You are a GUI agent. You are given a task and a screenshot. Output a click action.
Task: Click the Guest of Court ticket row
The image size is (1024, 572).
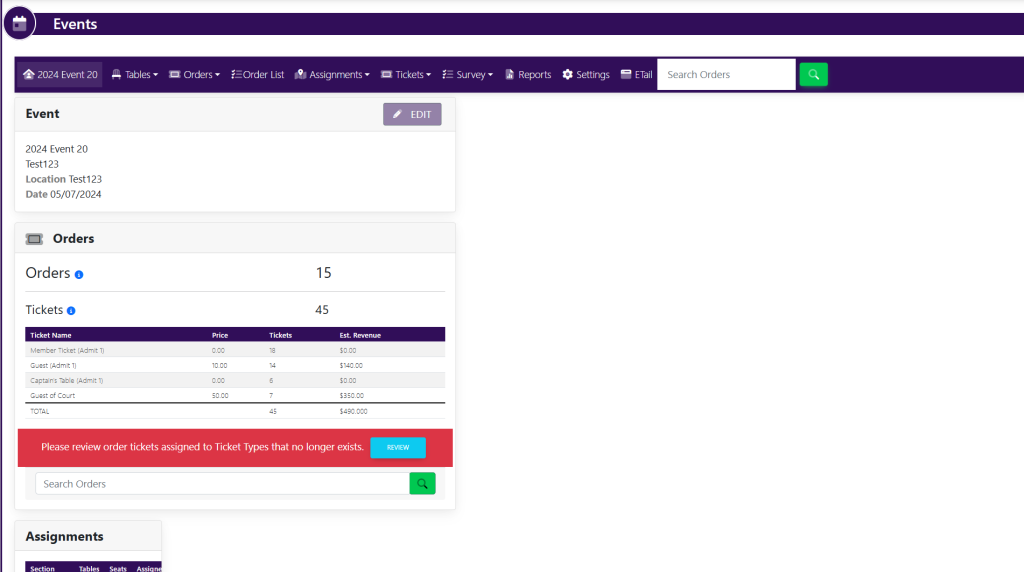[235, 396]
